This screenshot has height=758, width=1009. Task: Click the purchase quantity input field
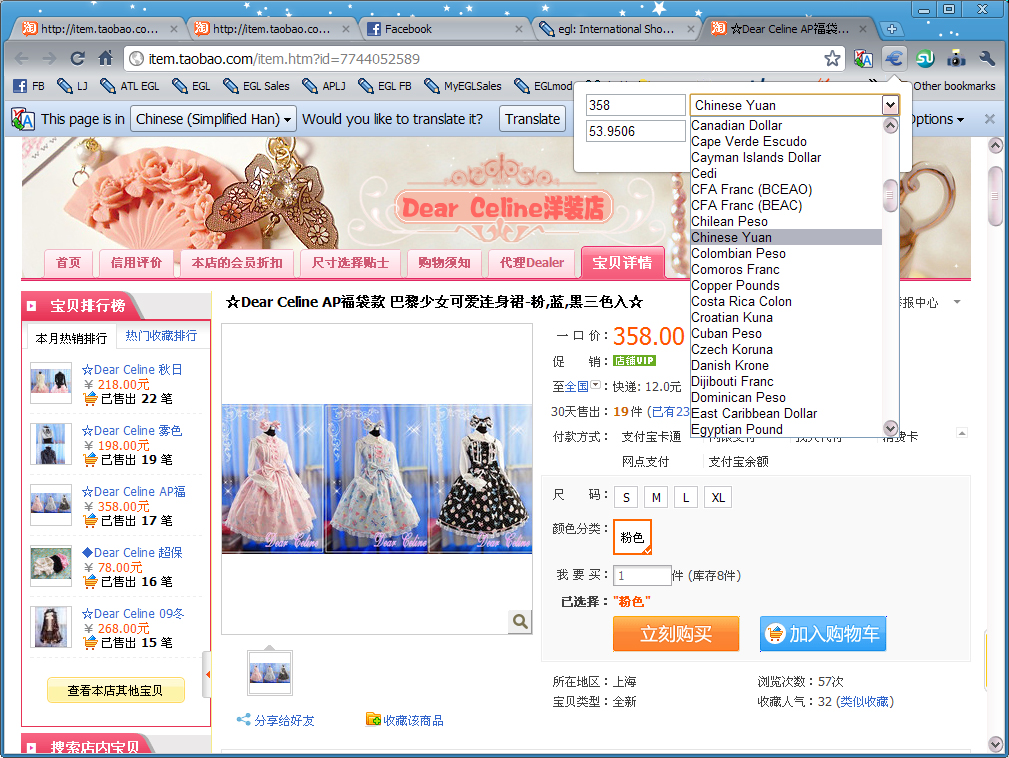[643, 575]
